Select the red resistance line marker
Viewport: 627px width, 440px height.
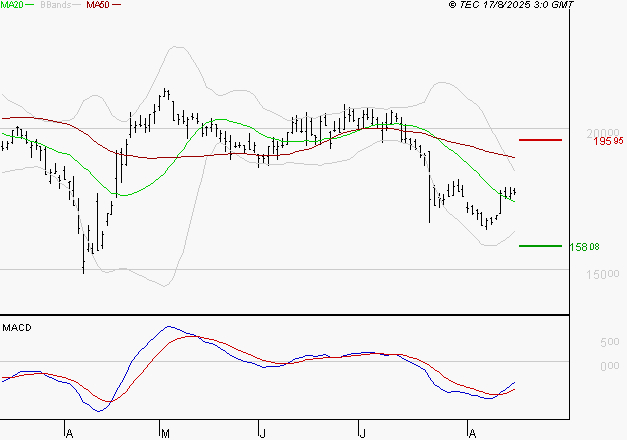539,141
